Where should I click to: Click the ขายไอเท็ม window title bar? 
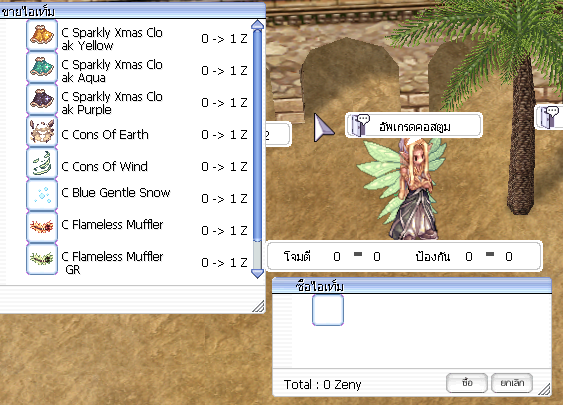point(133,11)
